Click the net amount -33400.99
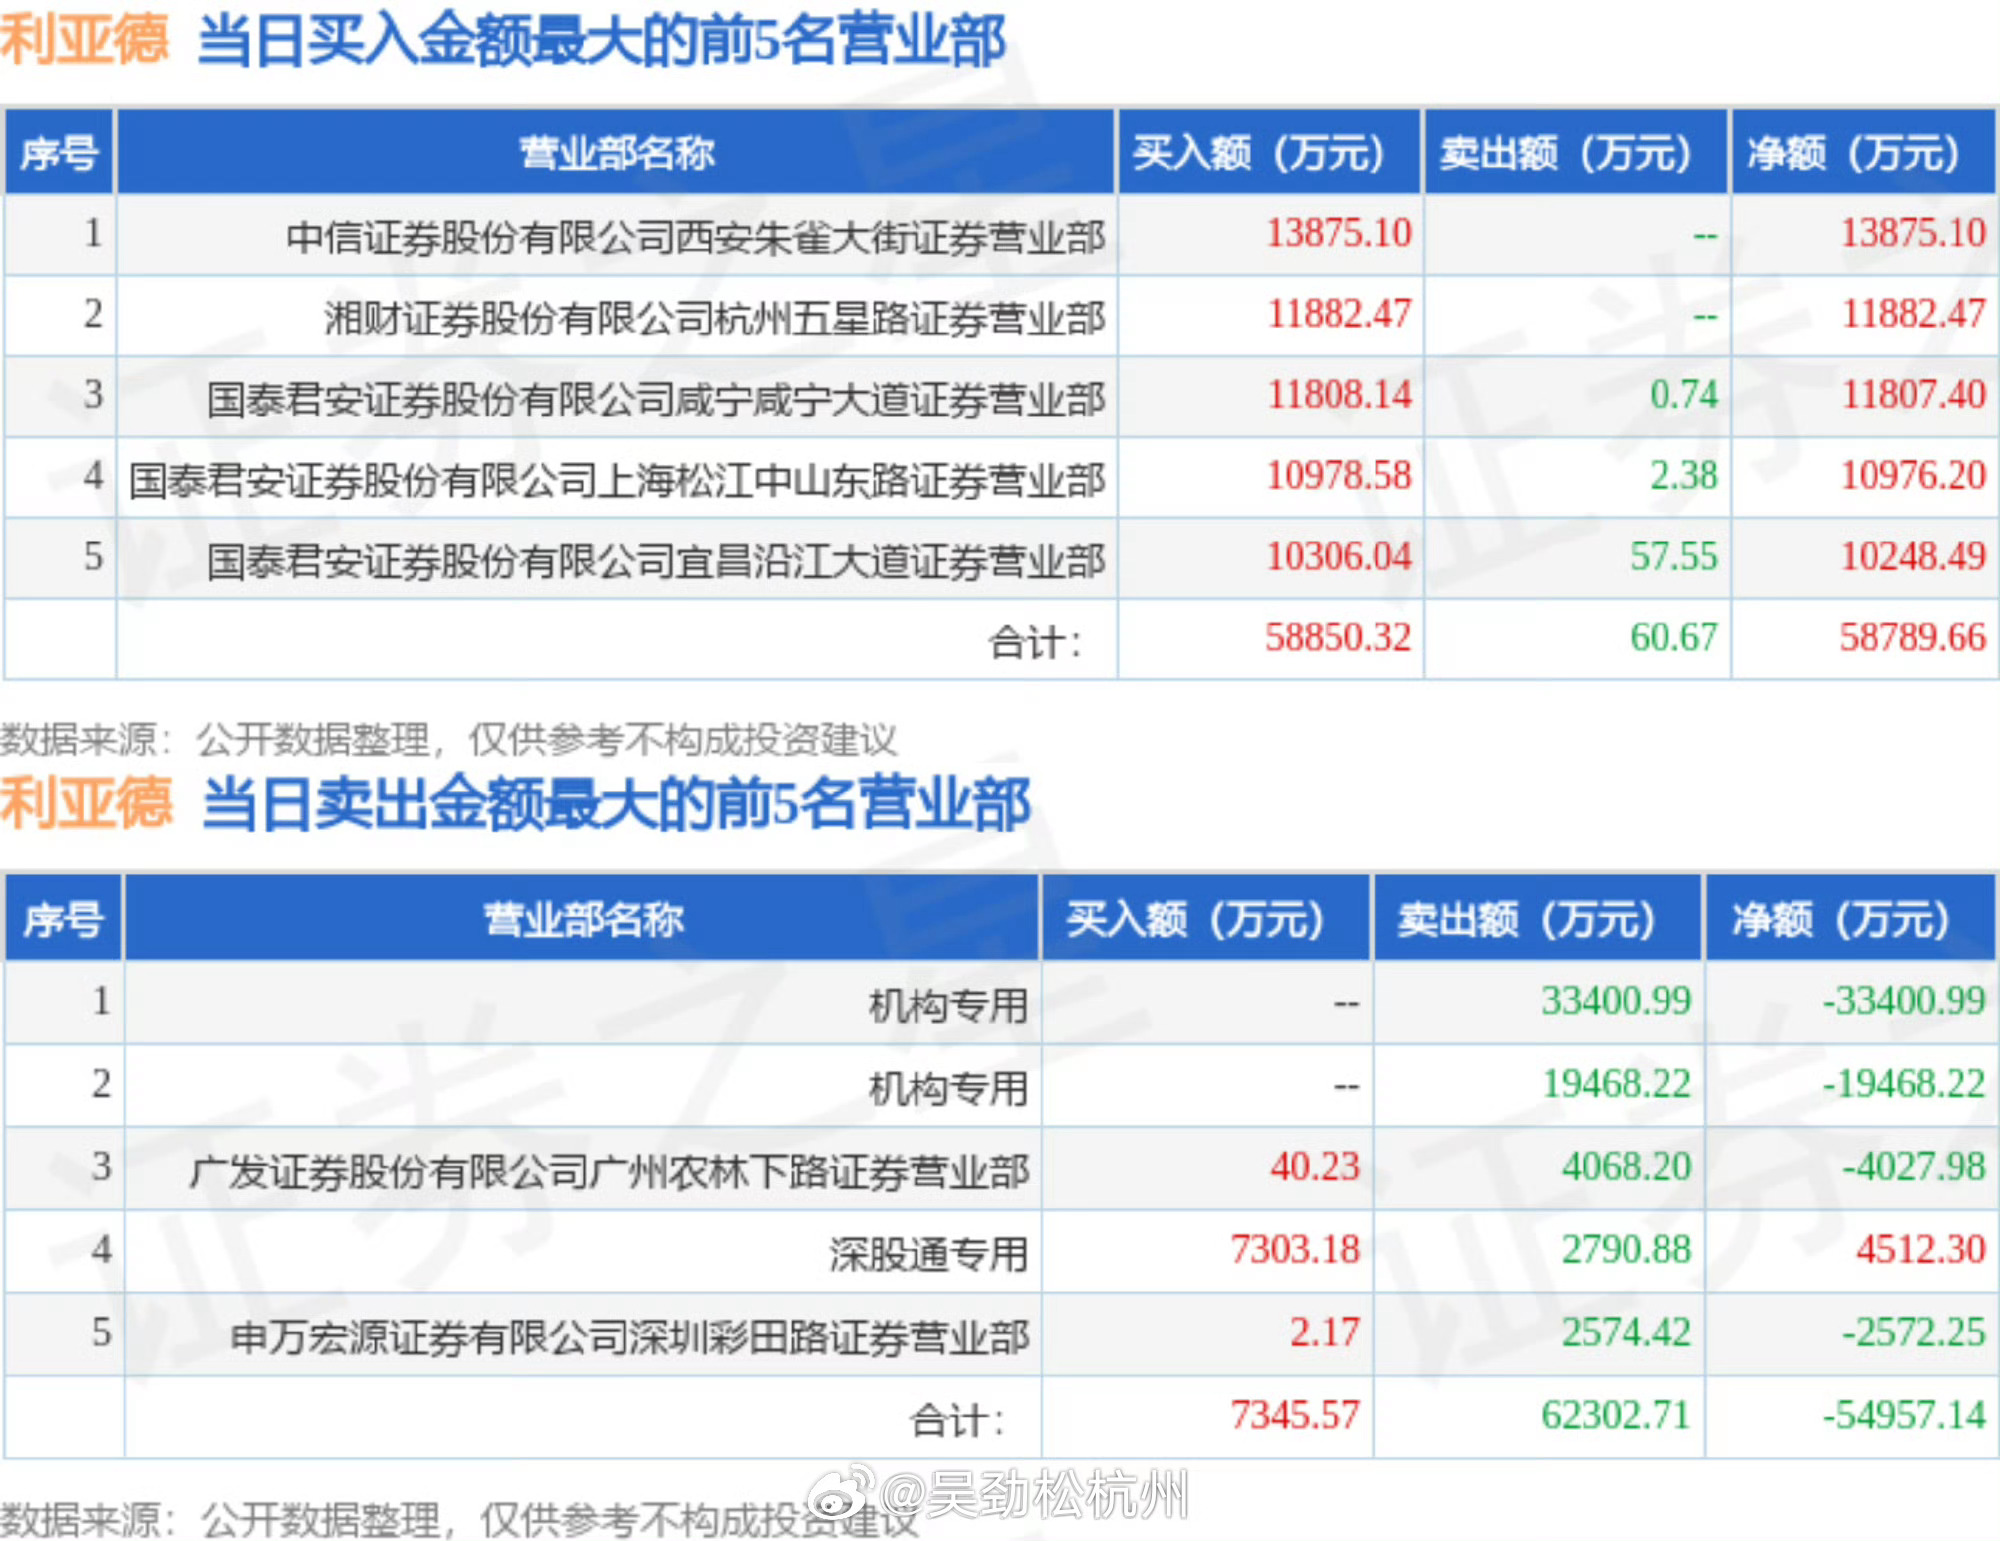2000x1541 pixels. pyautogui.click(x=1903, y=1000)
